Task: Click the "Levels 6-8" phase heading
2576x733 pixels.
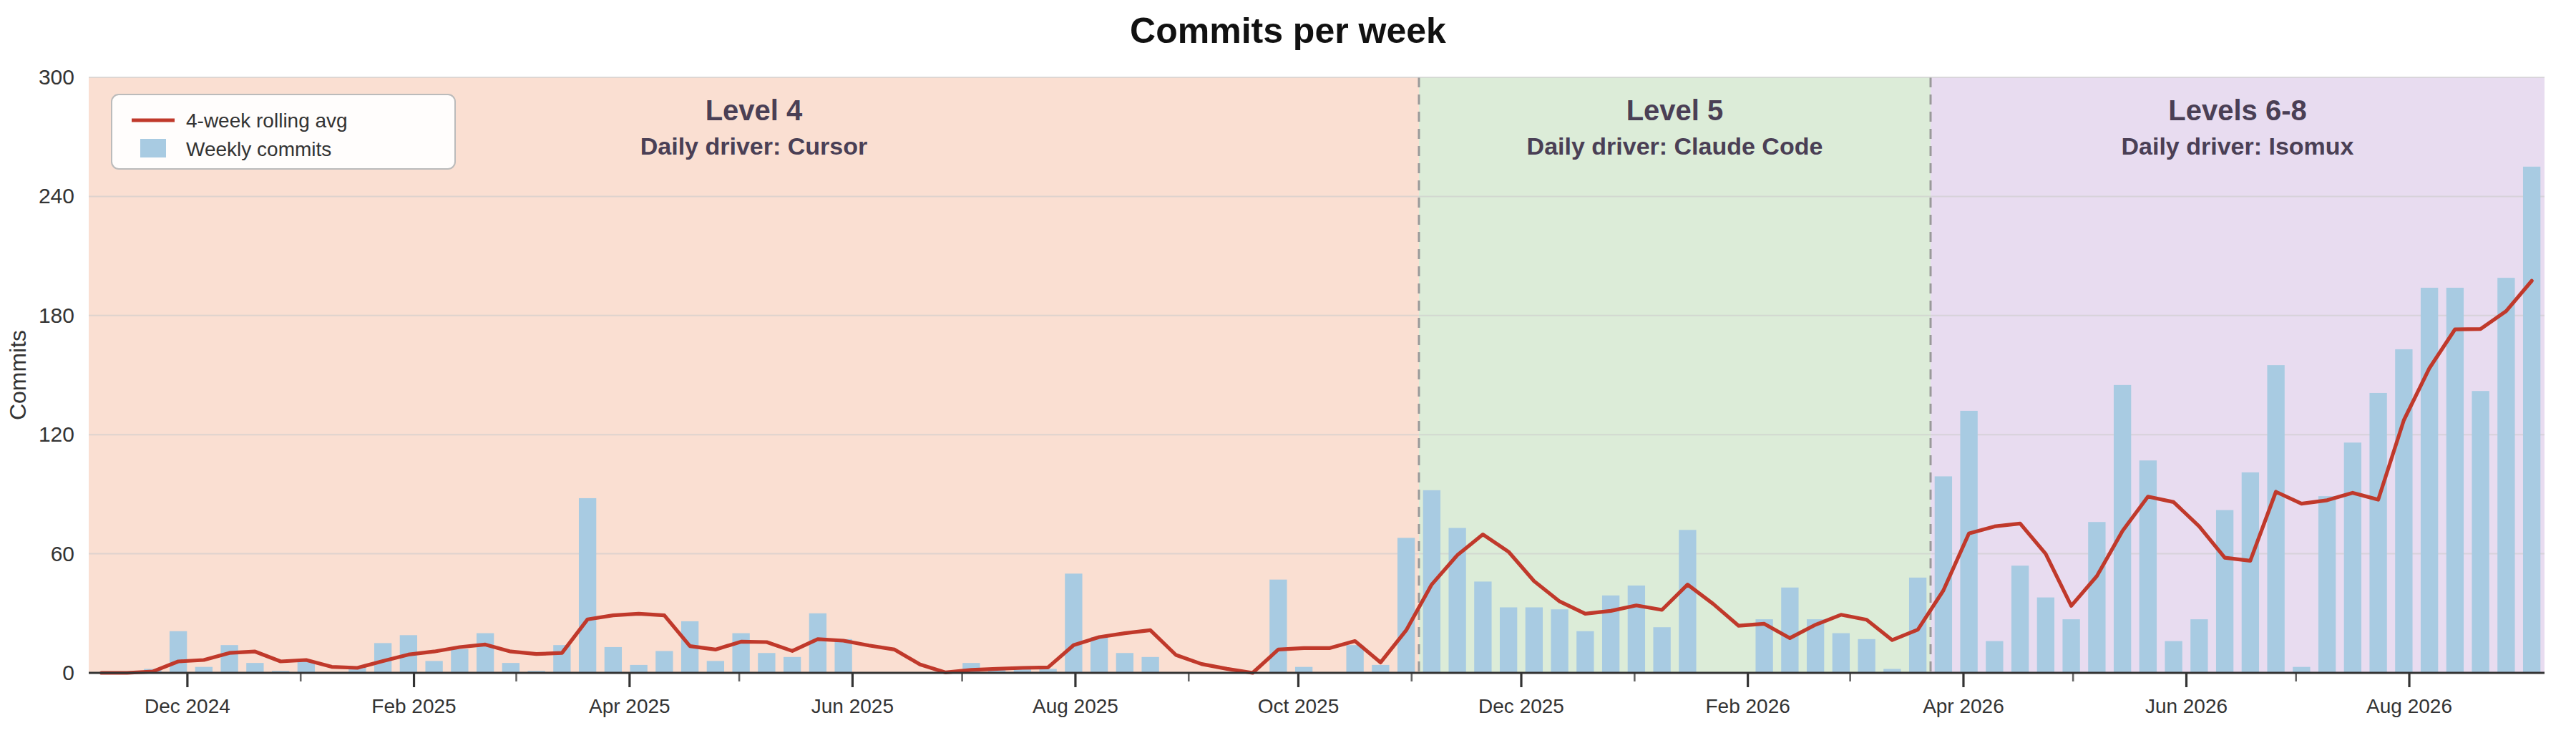Action: [2237, 110]
